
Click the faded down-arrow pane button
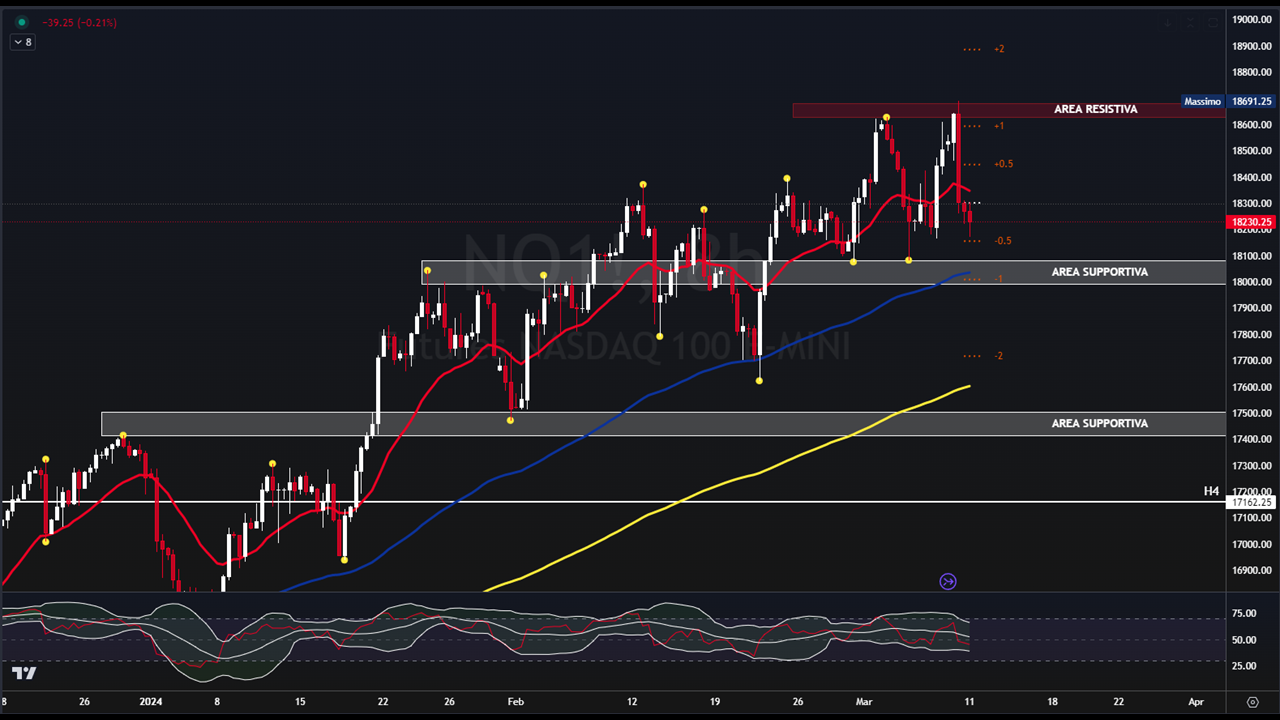[1167, 22]
